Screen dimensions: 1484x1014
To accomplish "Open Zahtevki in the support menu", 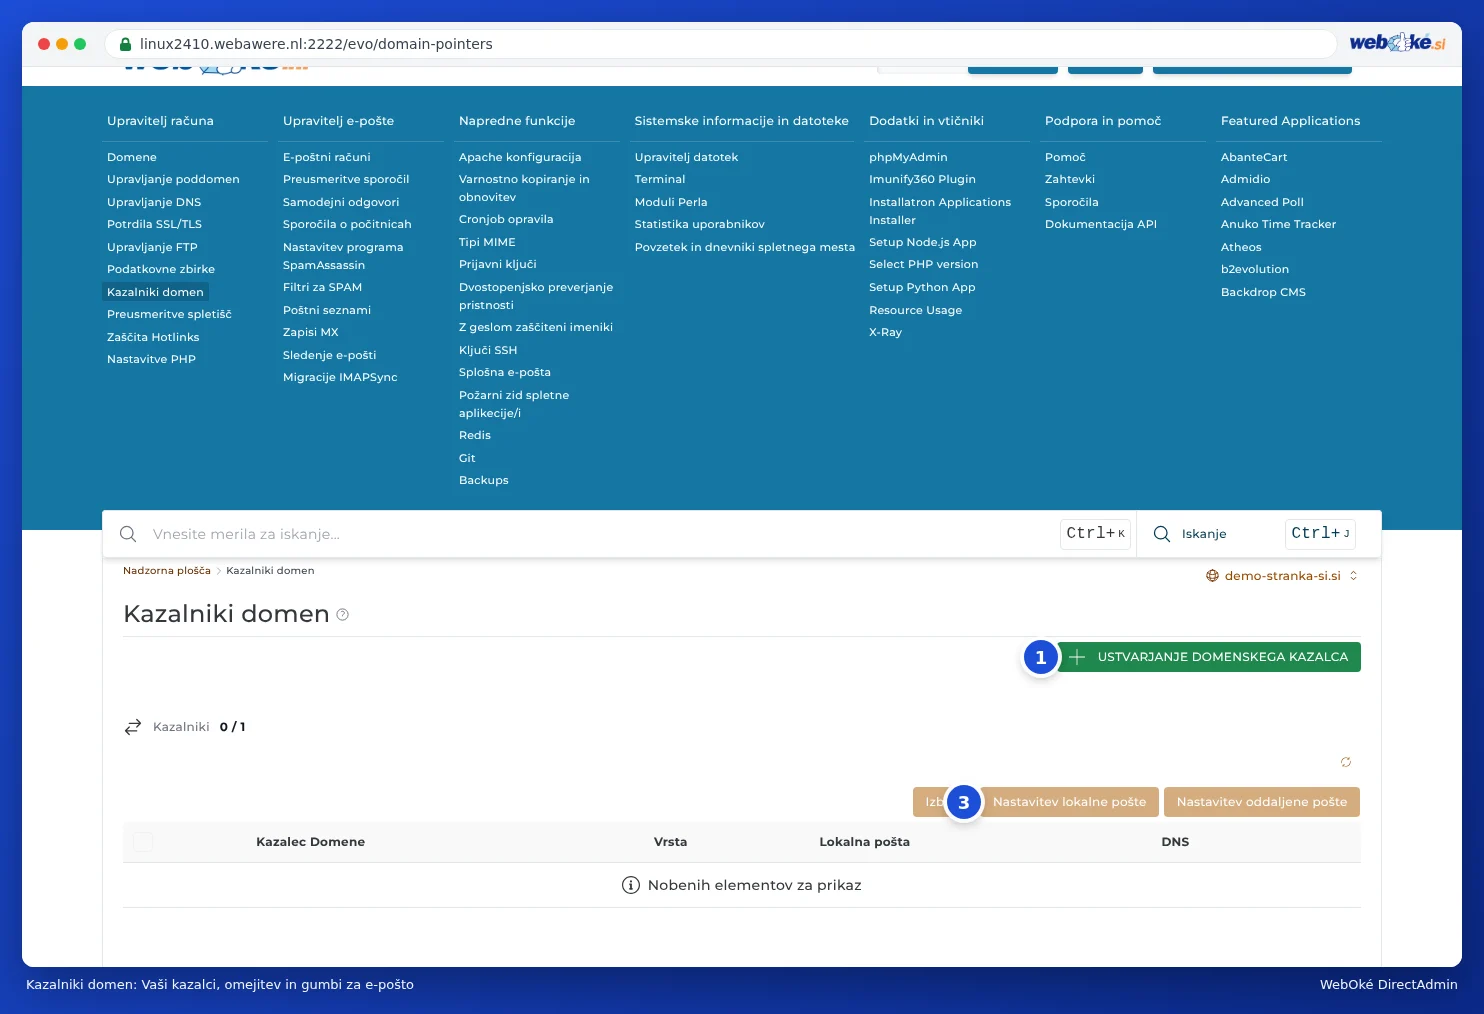I will pos(1070,179).
